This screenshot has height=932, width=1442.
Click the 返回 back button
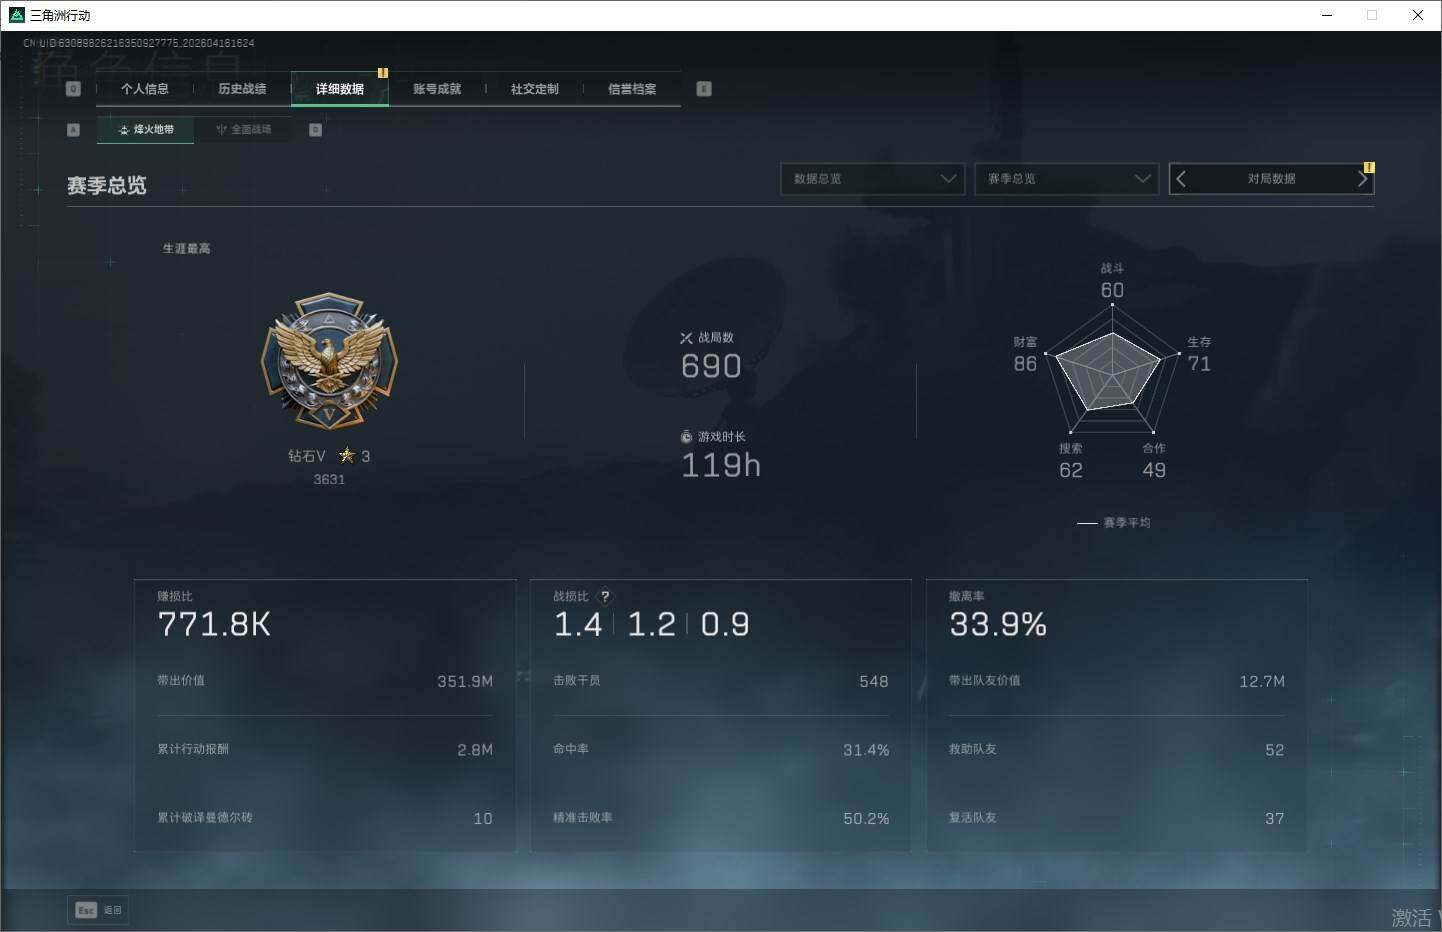coord(98,910)
